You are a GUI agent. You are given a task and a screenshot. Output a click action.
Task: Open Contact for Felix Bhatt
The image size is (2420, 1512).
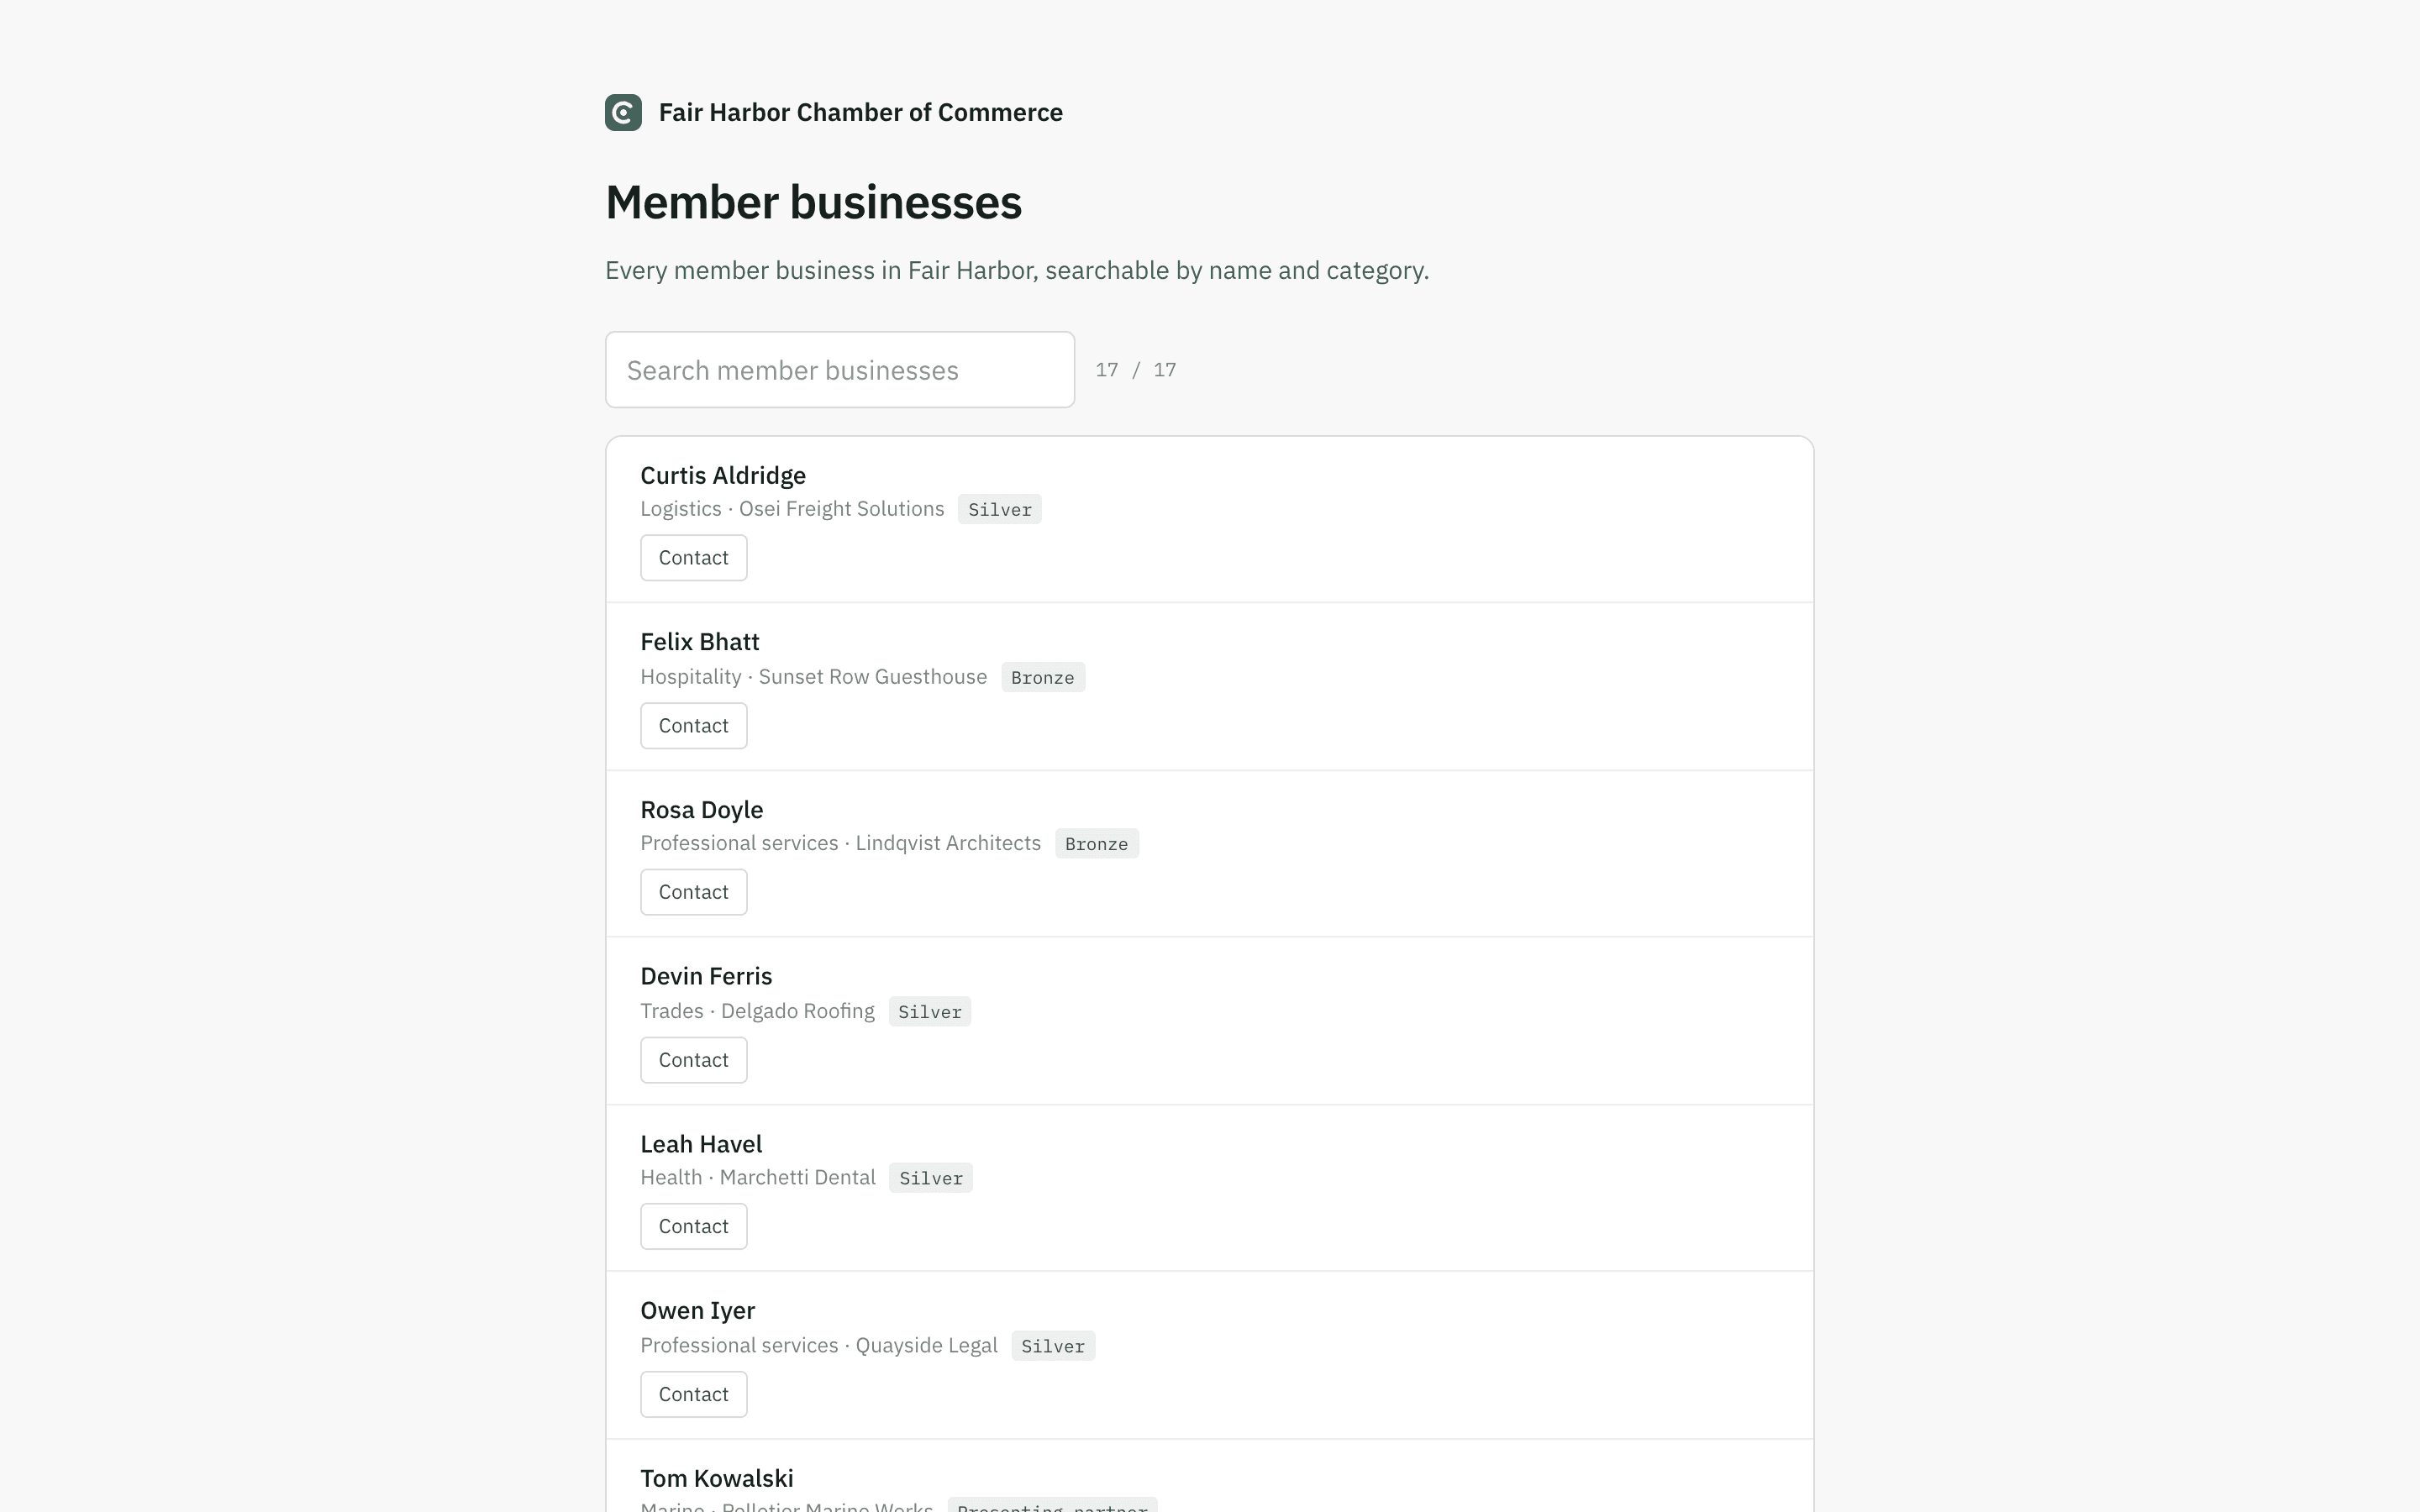[694, 726]
